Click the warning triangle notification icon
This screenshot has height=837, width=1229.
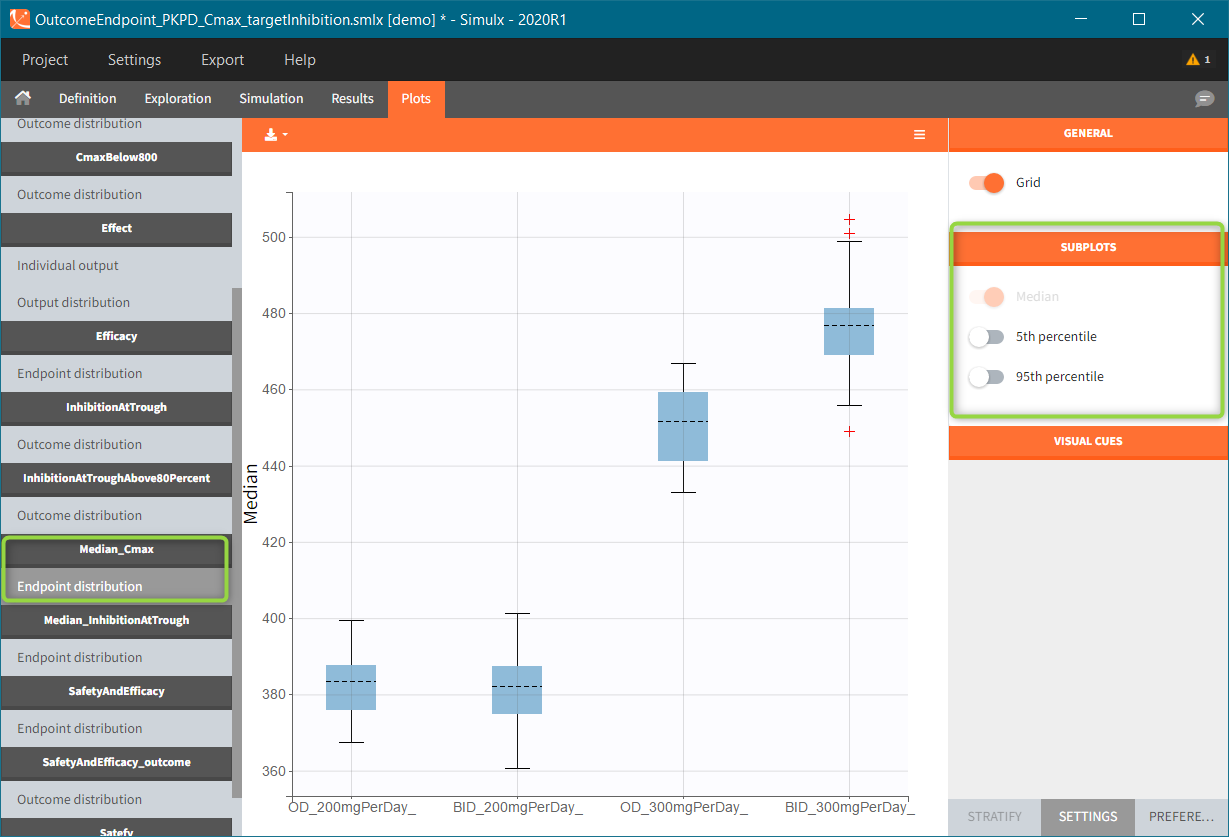coord(1193,60)
